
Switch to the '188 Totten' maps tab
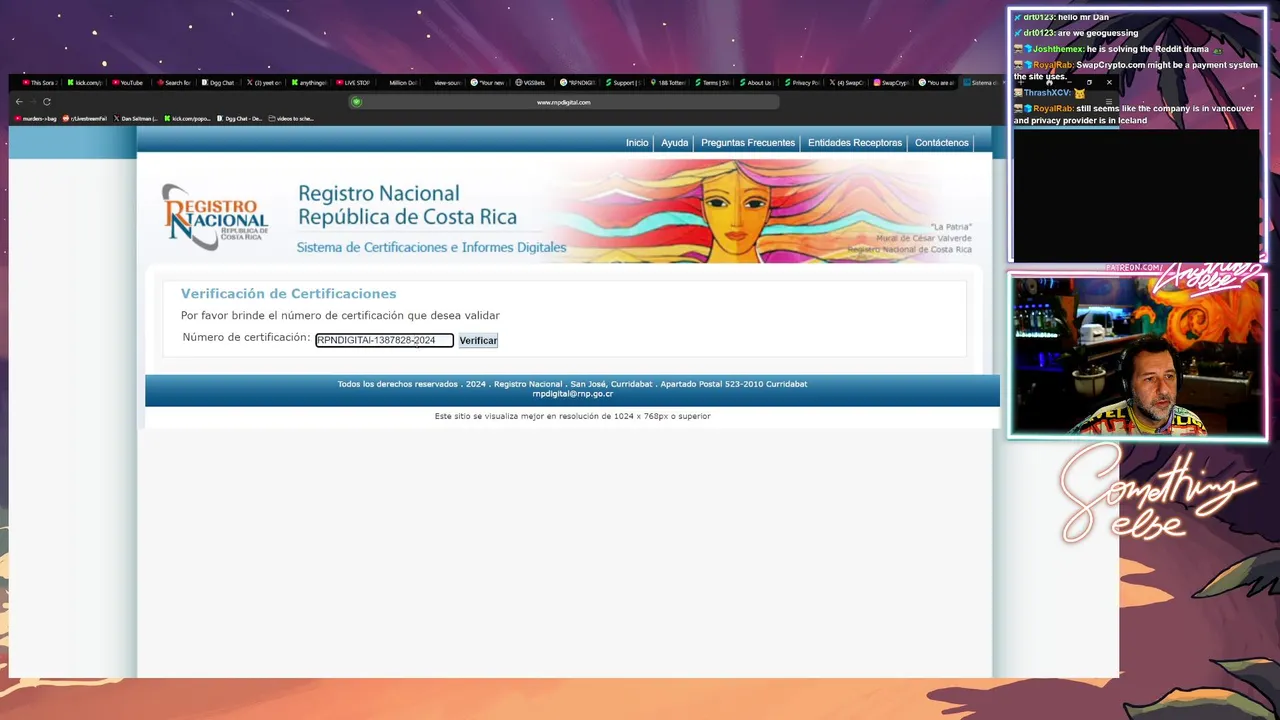(668, 83)
